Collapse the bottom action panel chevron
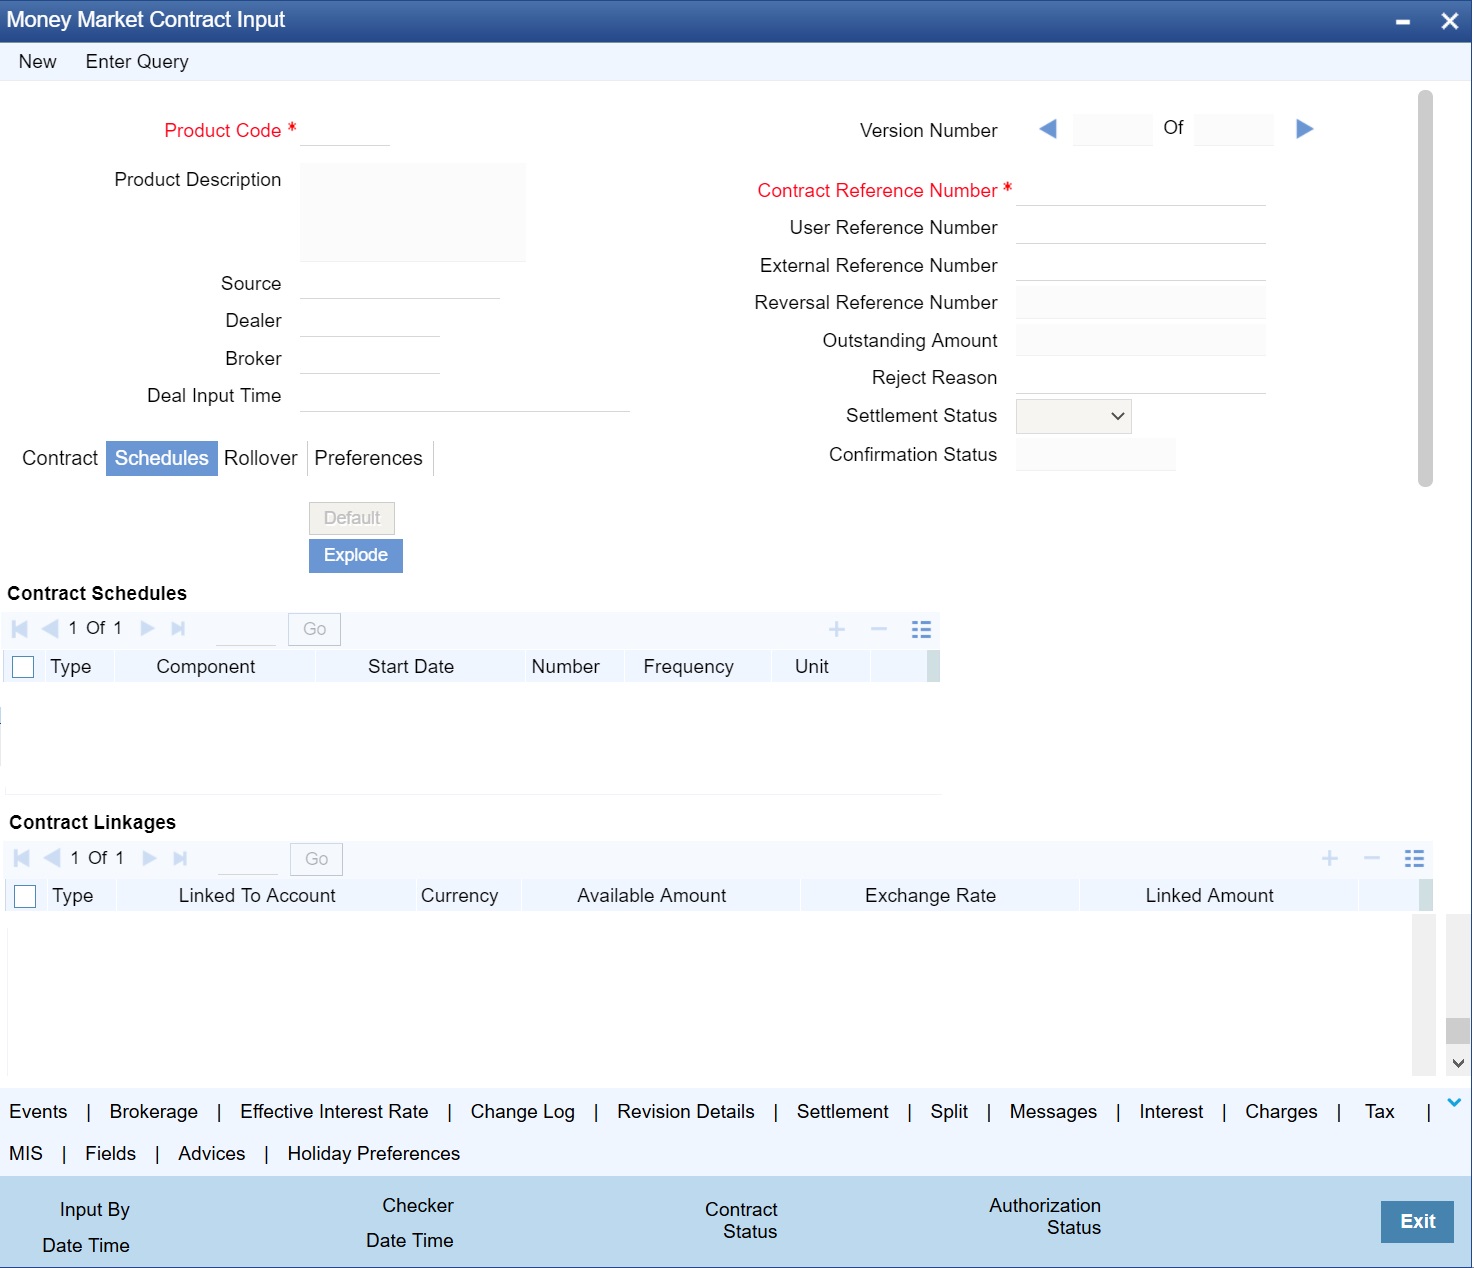 (1453, 1101)
